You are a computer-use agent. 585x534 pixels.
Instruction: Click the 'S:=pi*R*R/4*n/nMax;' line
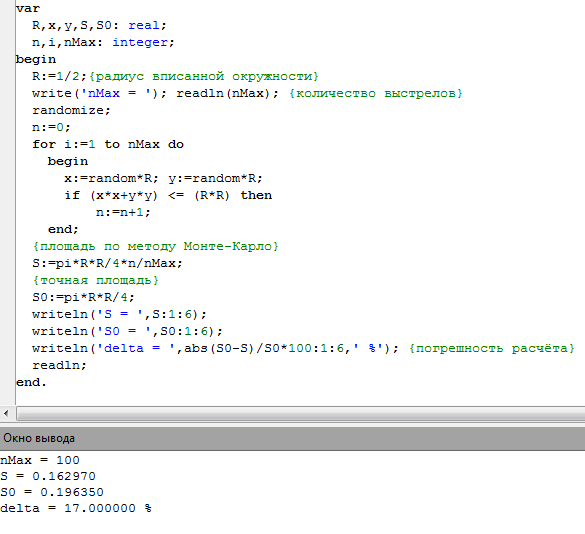pyautogui.click(x=107, y=263)
